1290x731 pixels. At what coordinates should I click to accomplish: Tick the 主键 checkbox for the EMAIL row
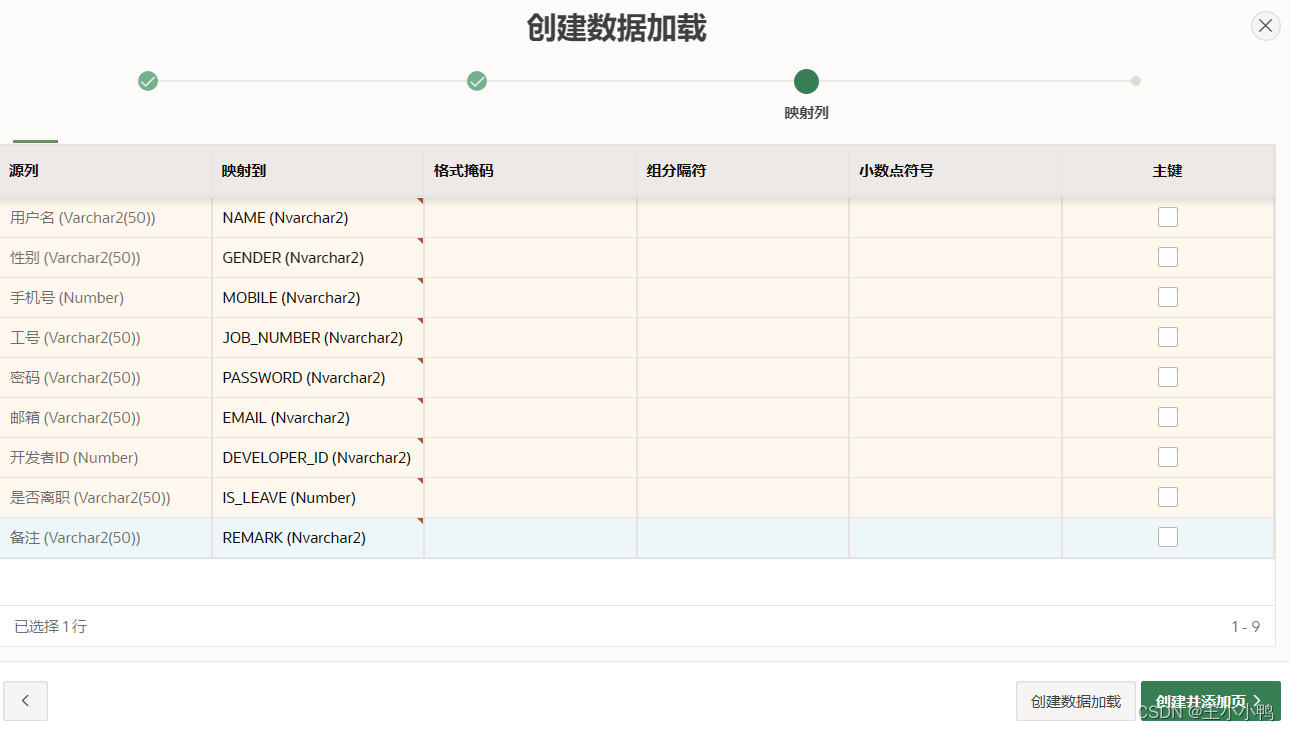pos(1167,417)
